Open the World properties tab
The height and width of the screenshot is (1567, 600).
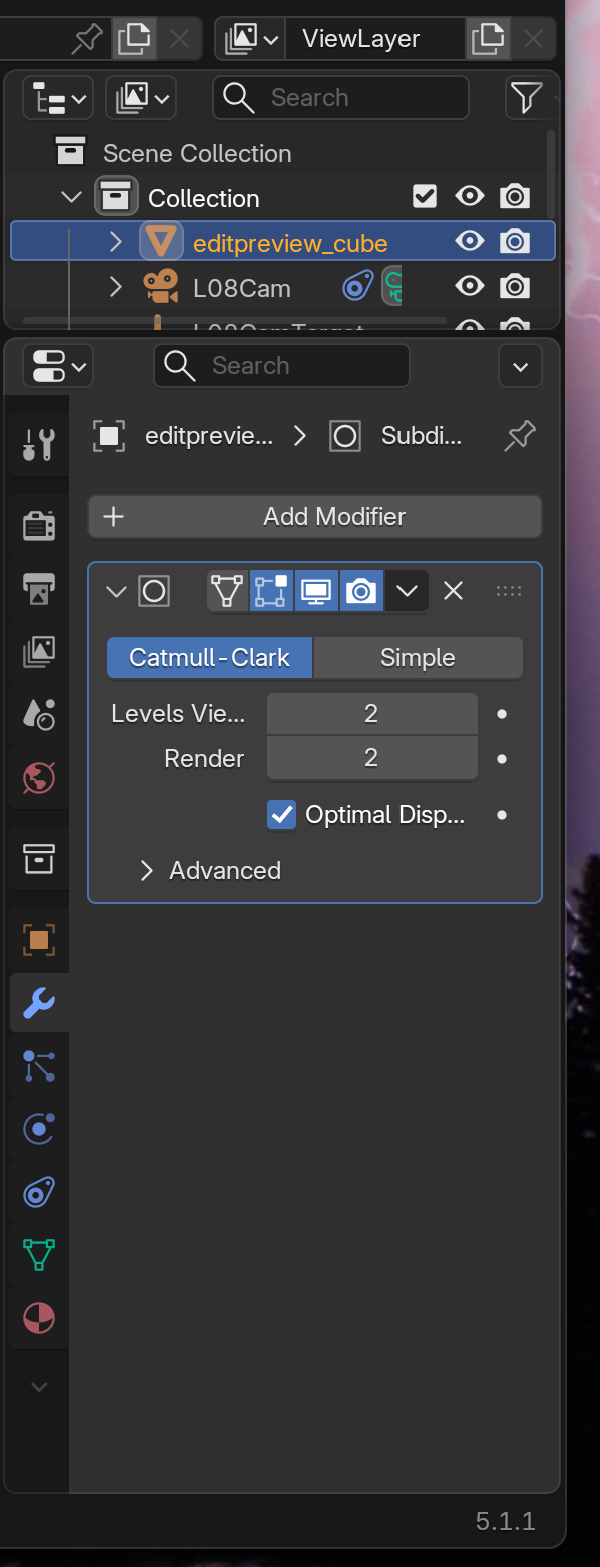click(39, 777)
